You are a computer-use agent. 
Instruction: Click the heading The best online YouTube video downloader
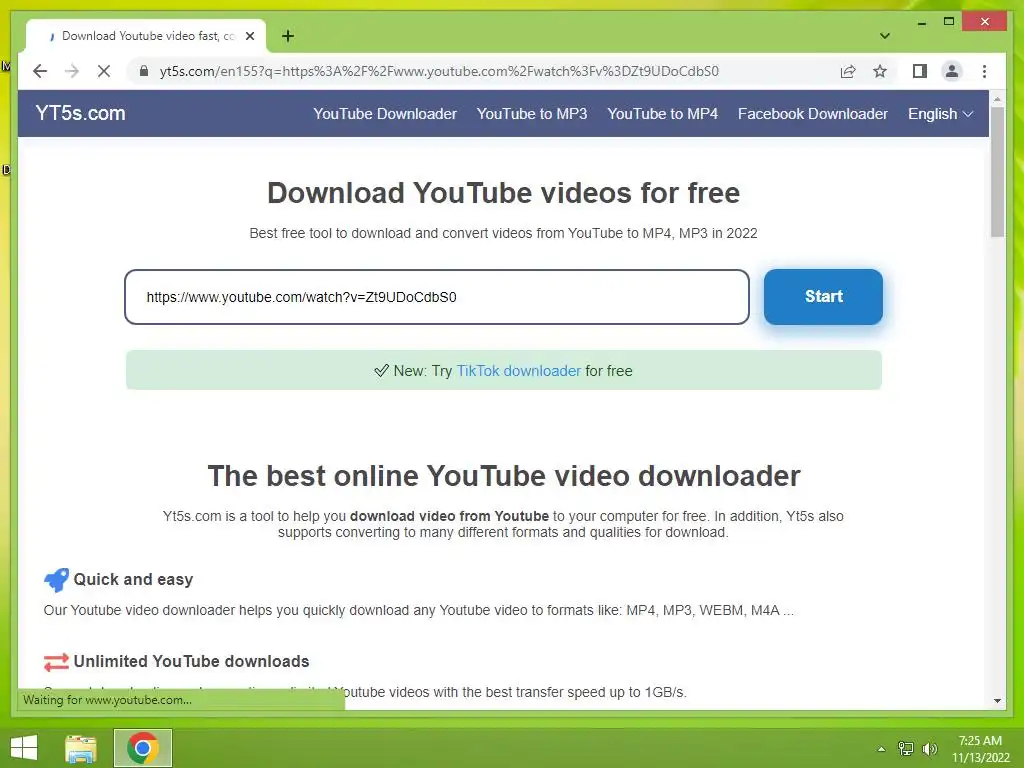pos(504,476)
